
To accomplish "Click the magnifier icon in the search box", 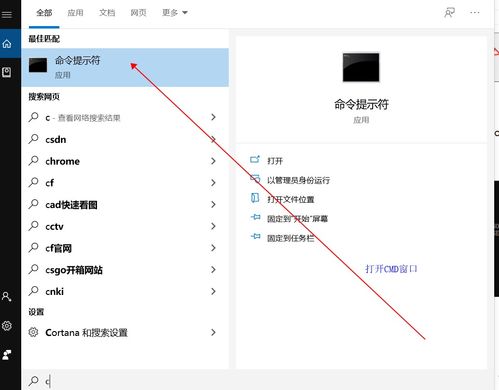I will [33, 381].
